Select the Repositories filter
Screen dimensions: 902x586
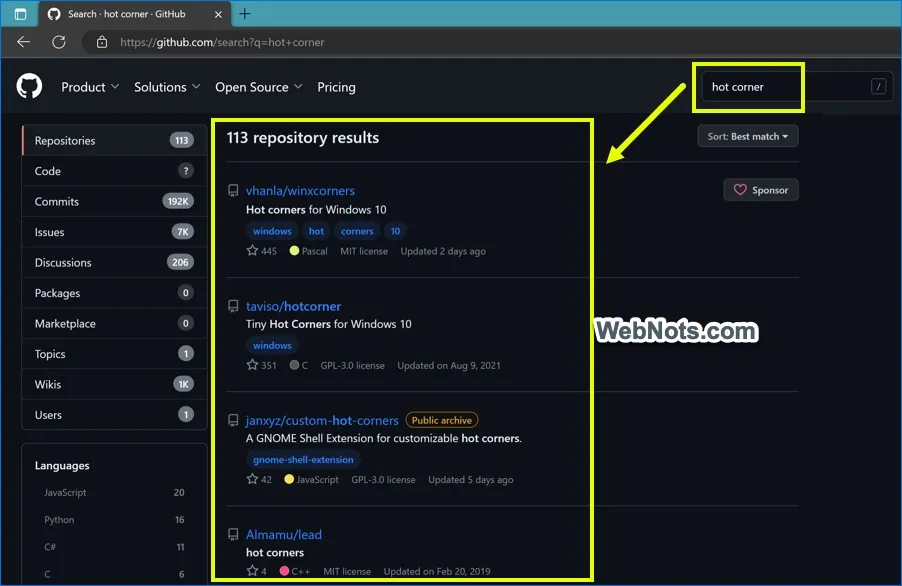114,140
